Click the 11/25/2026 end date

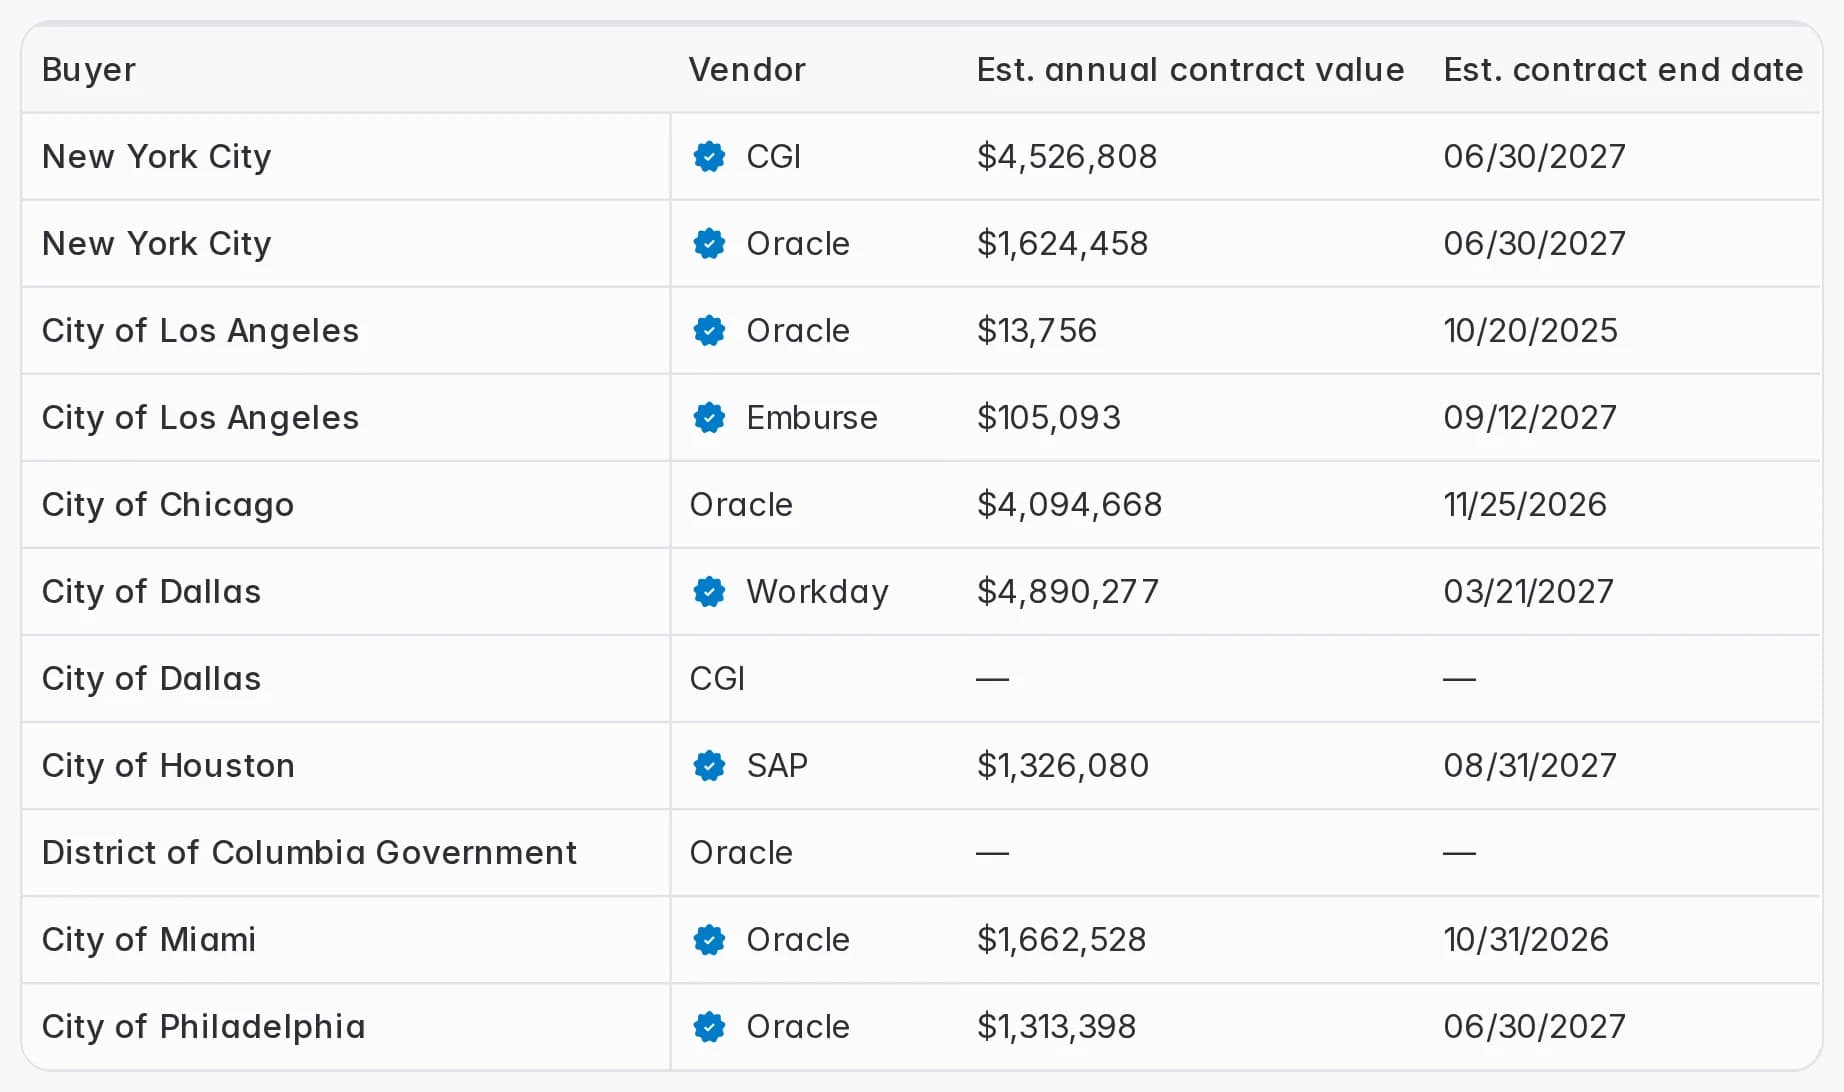click(1525, 505)
